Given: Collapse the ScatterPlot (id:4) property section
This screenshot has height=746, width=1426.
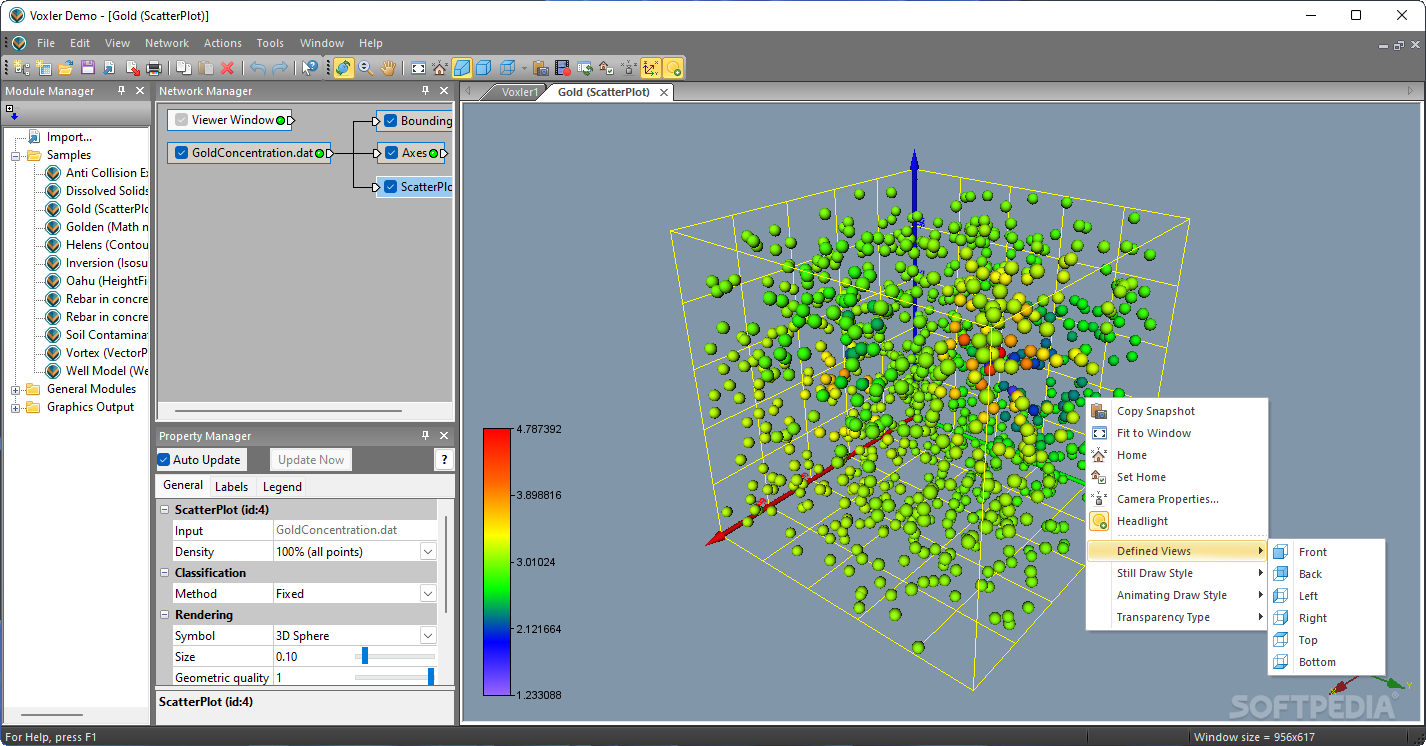Looking at the screenshot, I should (165, 510).
